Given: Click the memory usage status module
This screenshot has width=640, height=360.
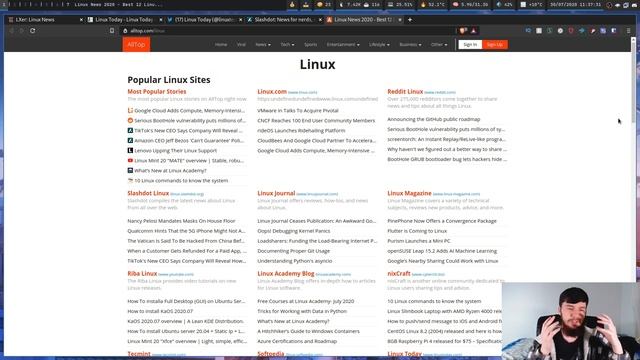Looking at the screenshot, I should tap(470, 4).
